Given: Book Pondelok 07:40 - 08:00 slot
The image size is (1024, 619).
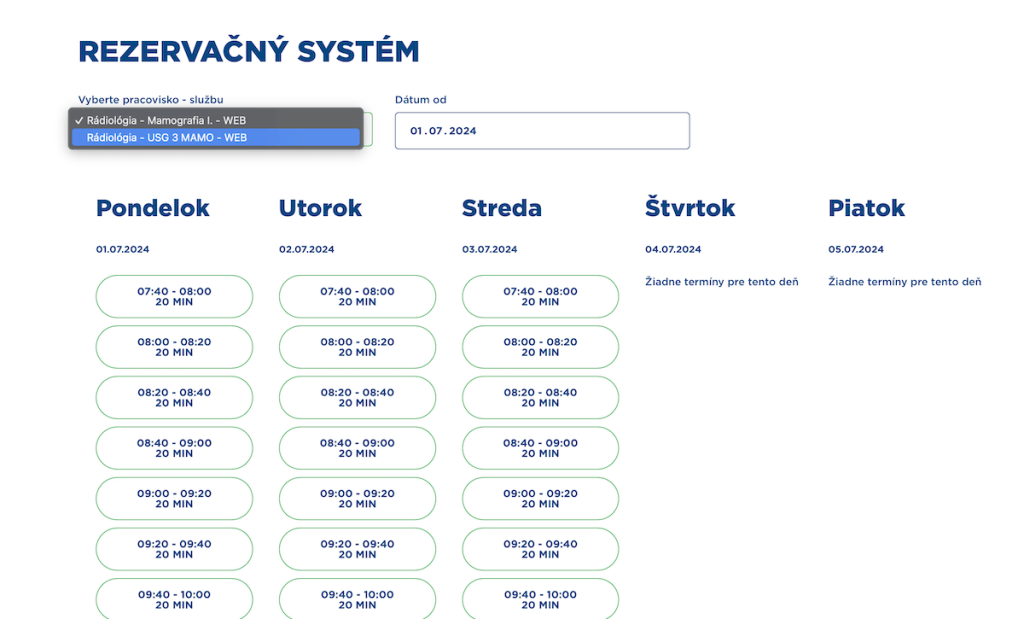Looking at the screenshot, I should pos(174,296).
